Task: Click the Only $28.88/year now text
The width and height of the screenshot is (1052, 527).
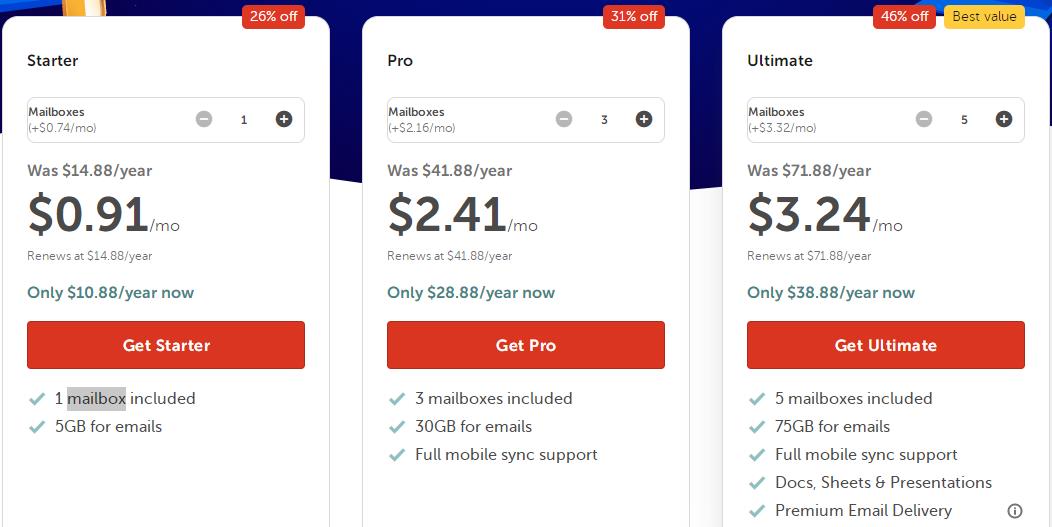Action: point(471,293)
